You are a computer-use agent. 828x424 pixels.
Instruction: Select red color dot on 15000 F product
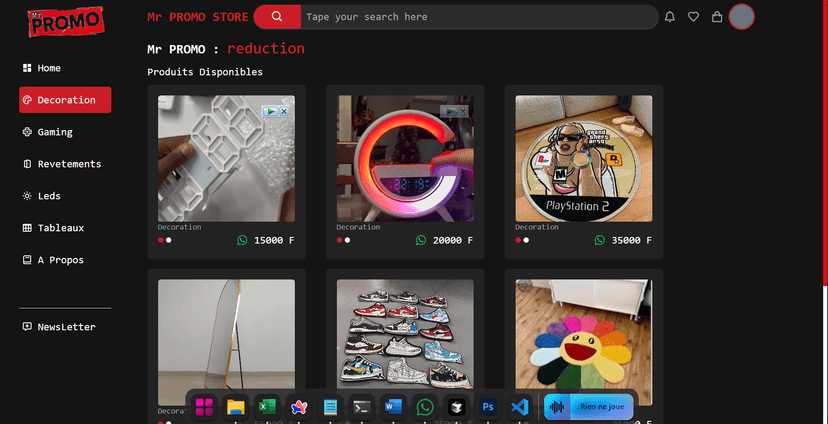point(161,240)
